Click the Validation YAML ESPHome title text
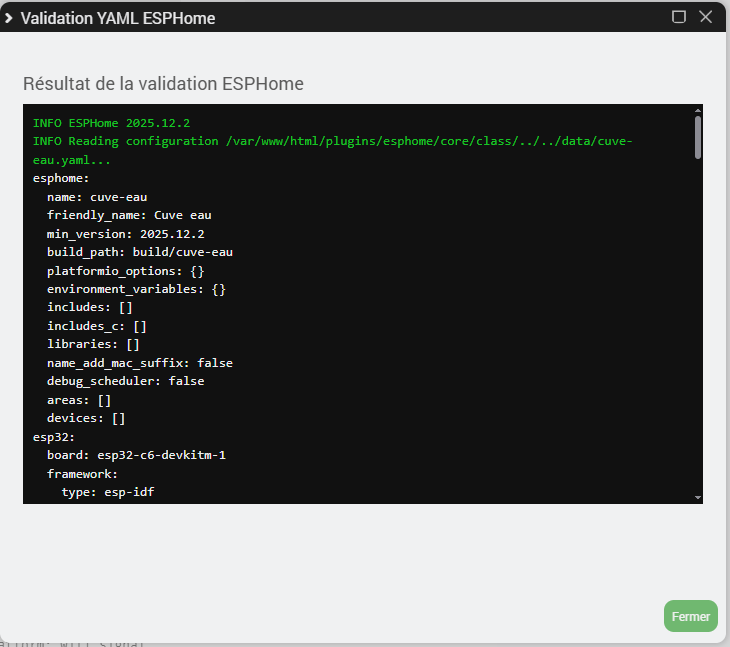 117,18
